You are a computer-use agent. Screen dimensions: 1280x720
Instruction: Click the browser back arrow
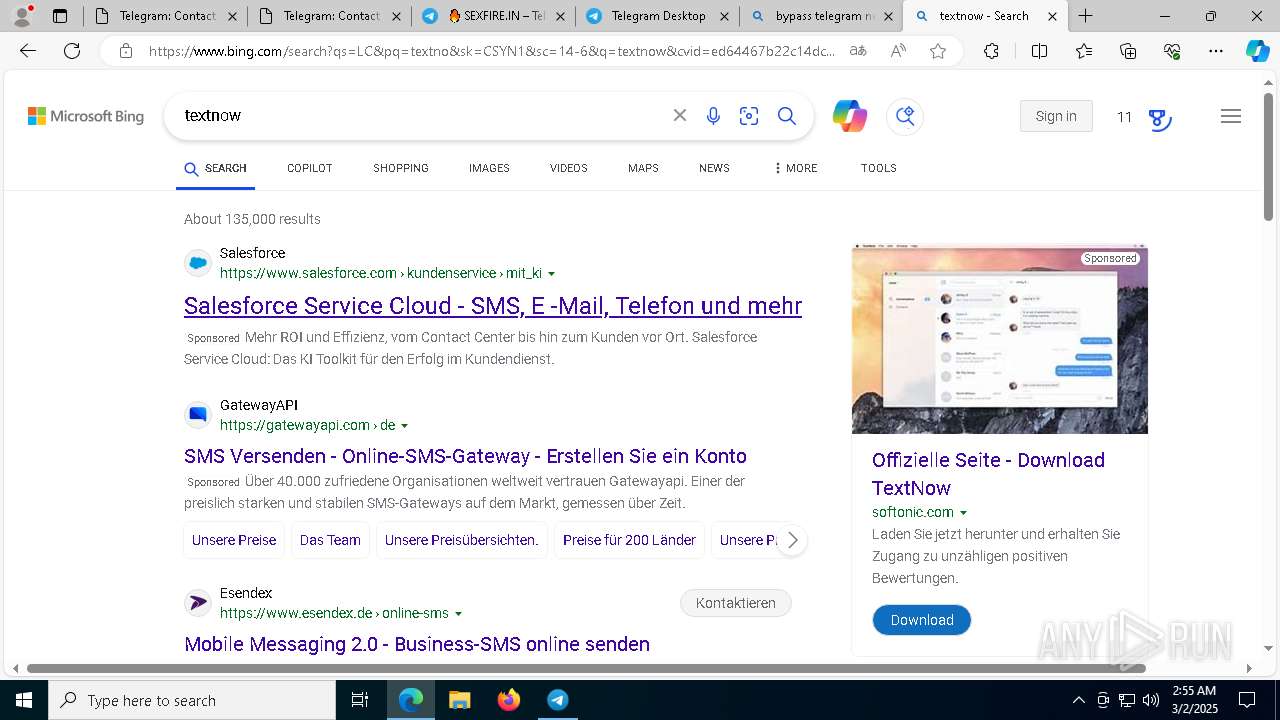point(28,51)
